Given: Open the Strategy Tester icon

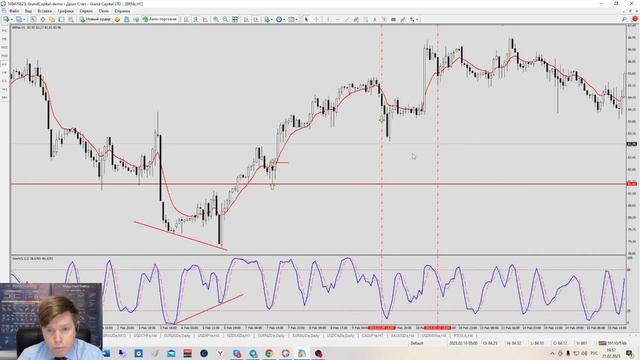Looking at the screenshot, I should [71, 19].
